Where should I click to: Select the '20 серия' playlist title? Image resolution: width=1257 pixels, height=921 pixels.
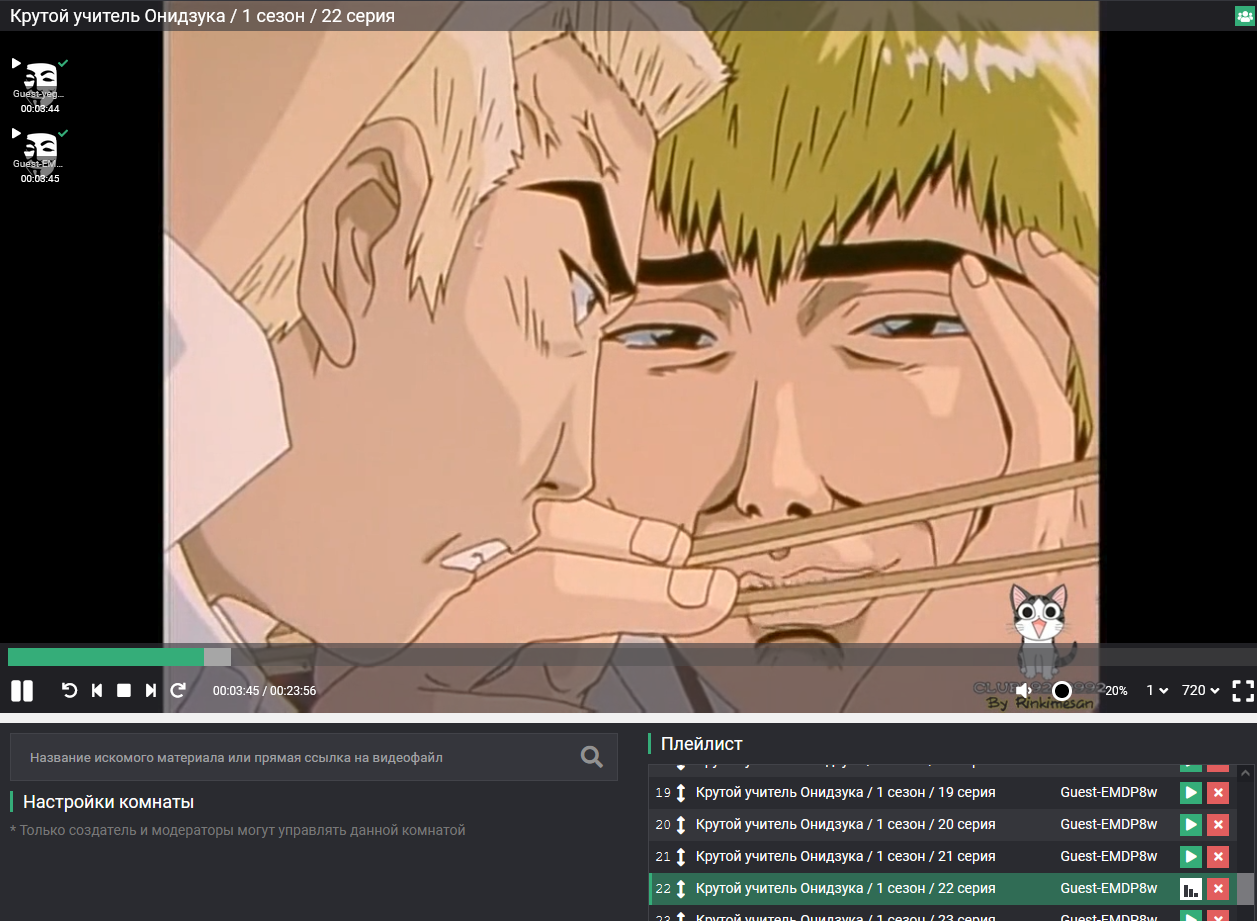[845, 825]
